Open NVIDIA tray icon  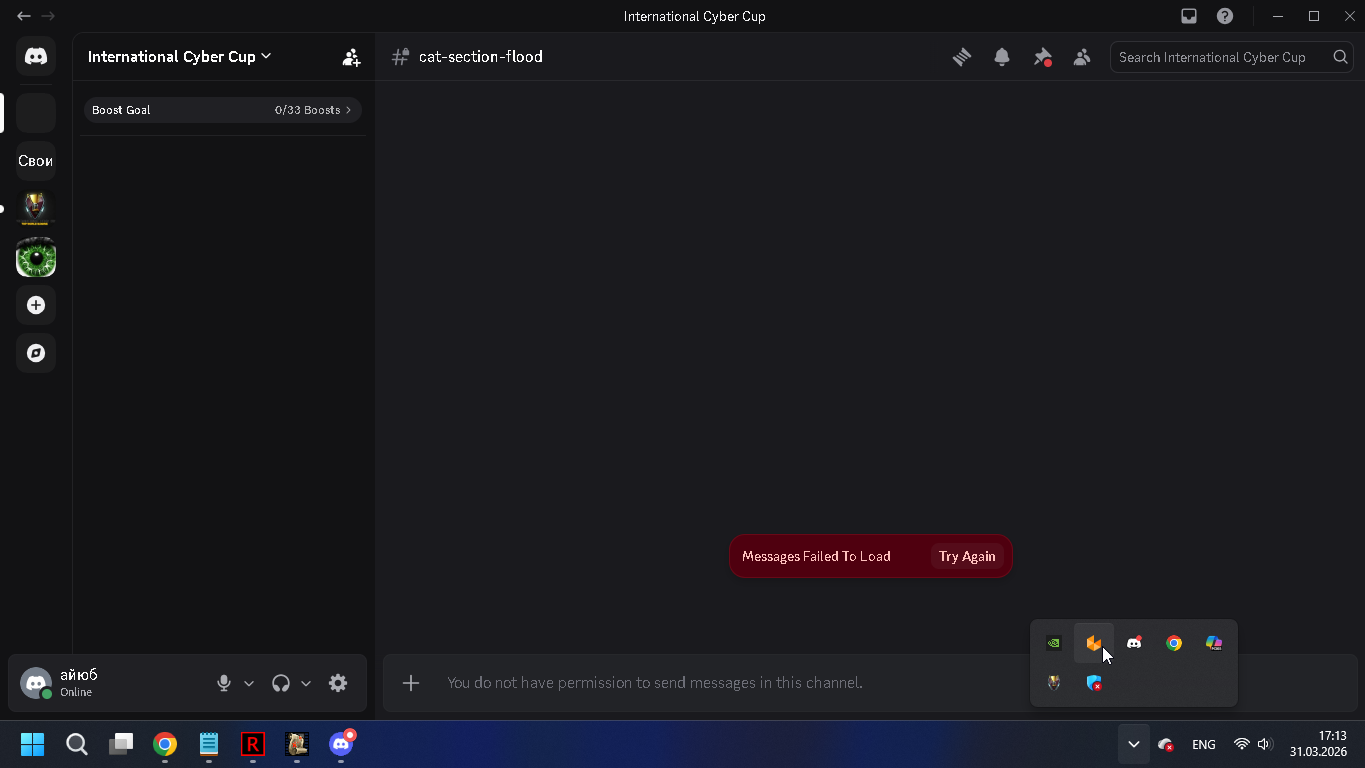pyautogui.click(x=1054, y=643)
